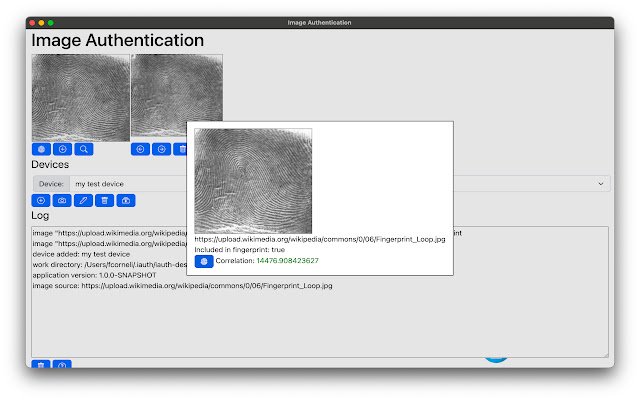Minimize the window with the yellow button
The width and height of the screenshot is (640, 400).
pos(41,23)
